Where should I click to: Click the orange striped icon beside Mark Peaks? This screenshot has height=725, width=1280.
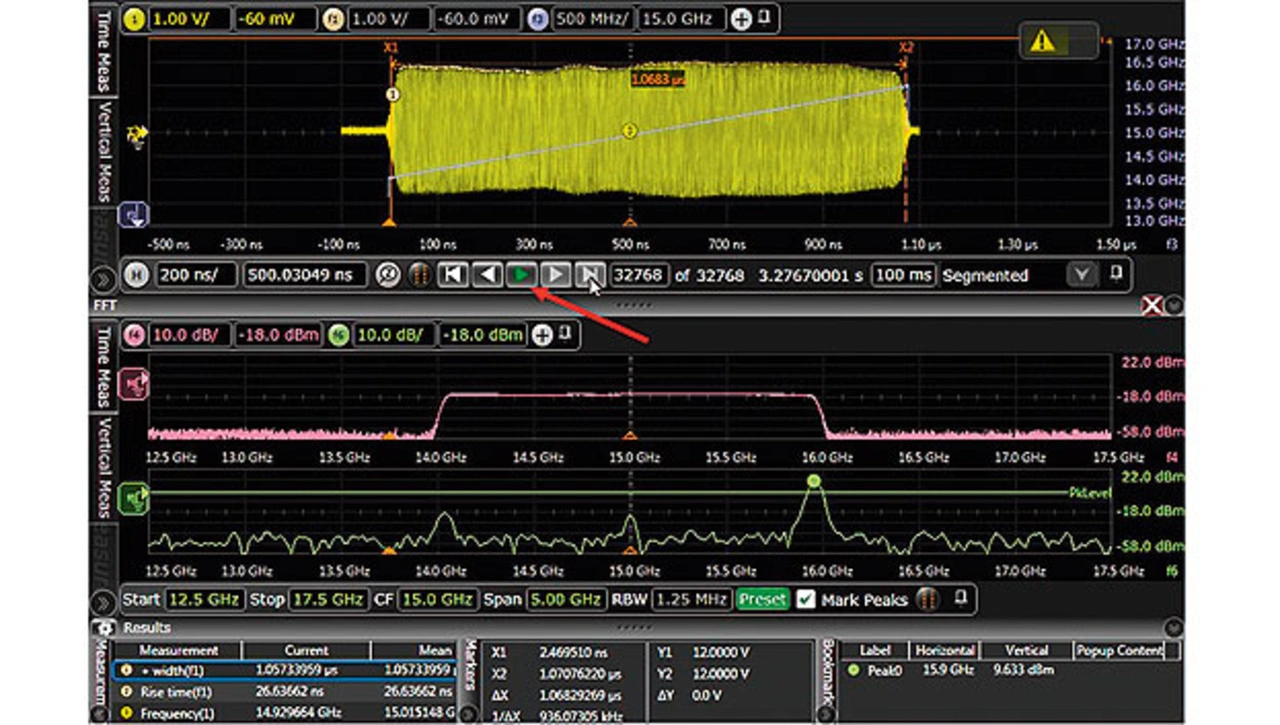point(928,600)
